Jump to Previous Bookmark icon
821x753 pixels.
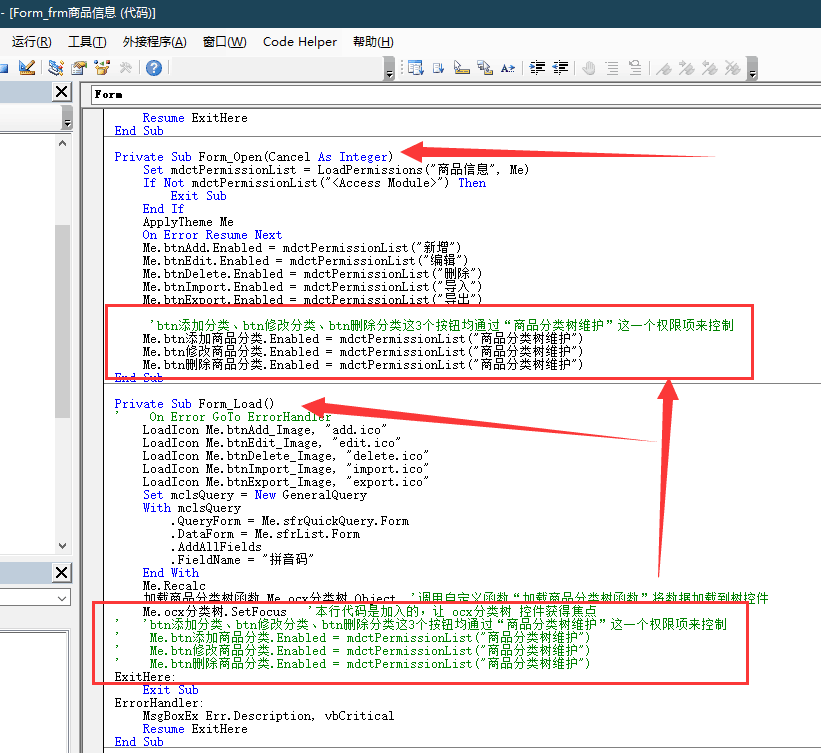click(710, 68)
